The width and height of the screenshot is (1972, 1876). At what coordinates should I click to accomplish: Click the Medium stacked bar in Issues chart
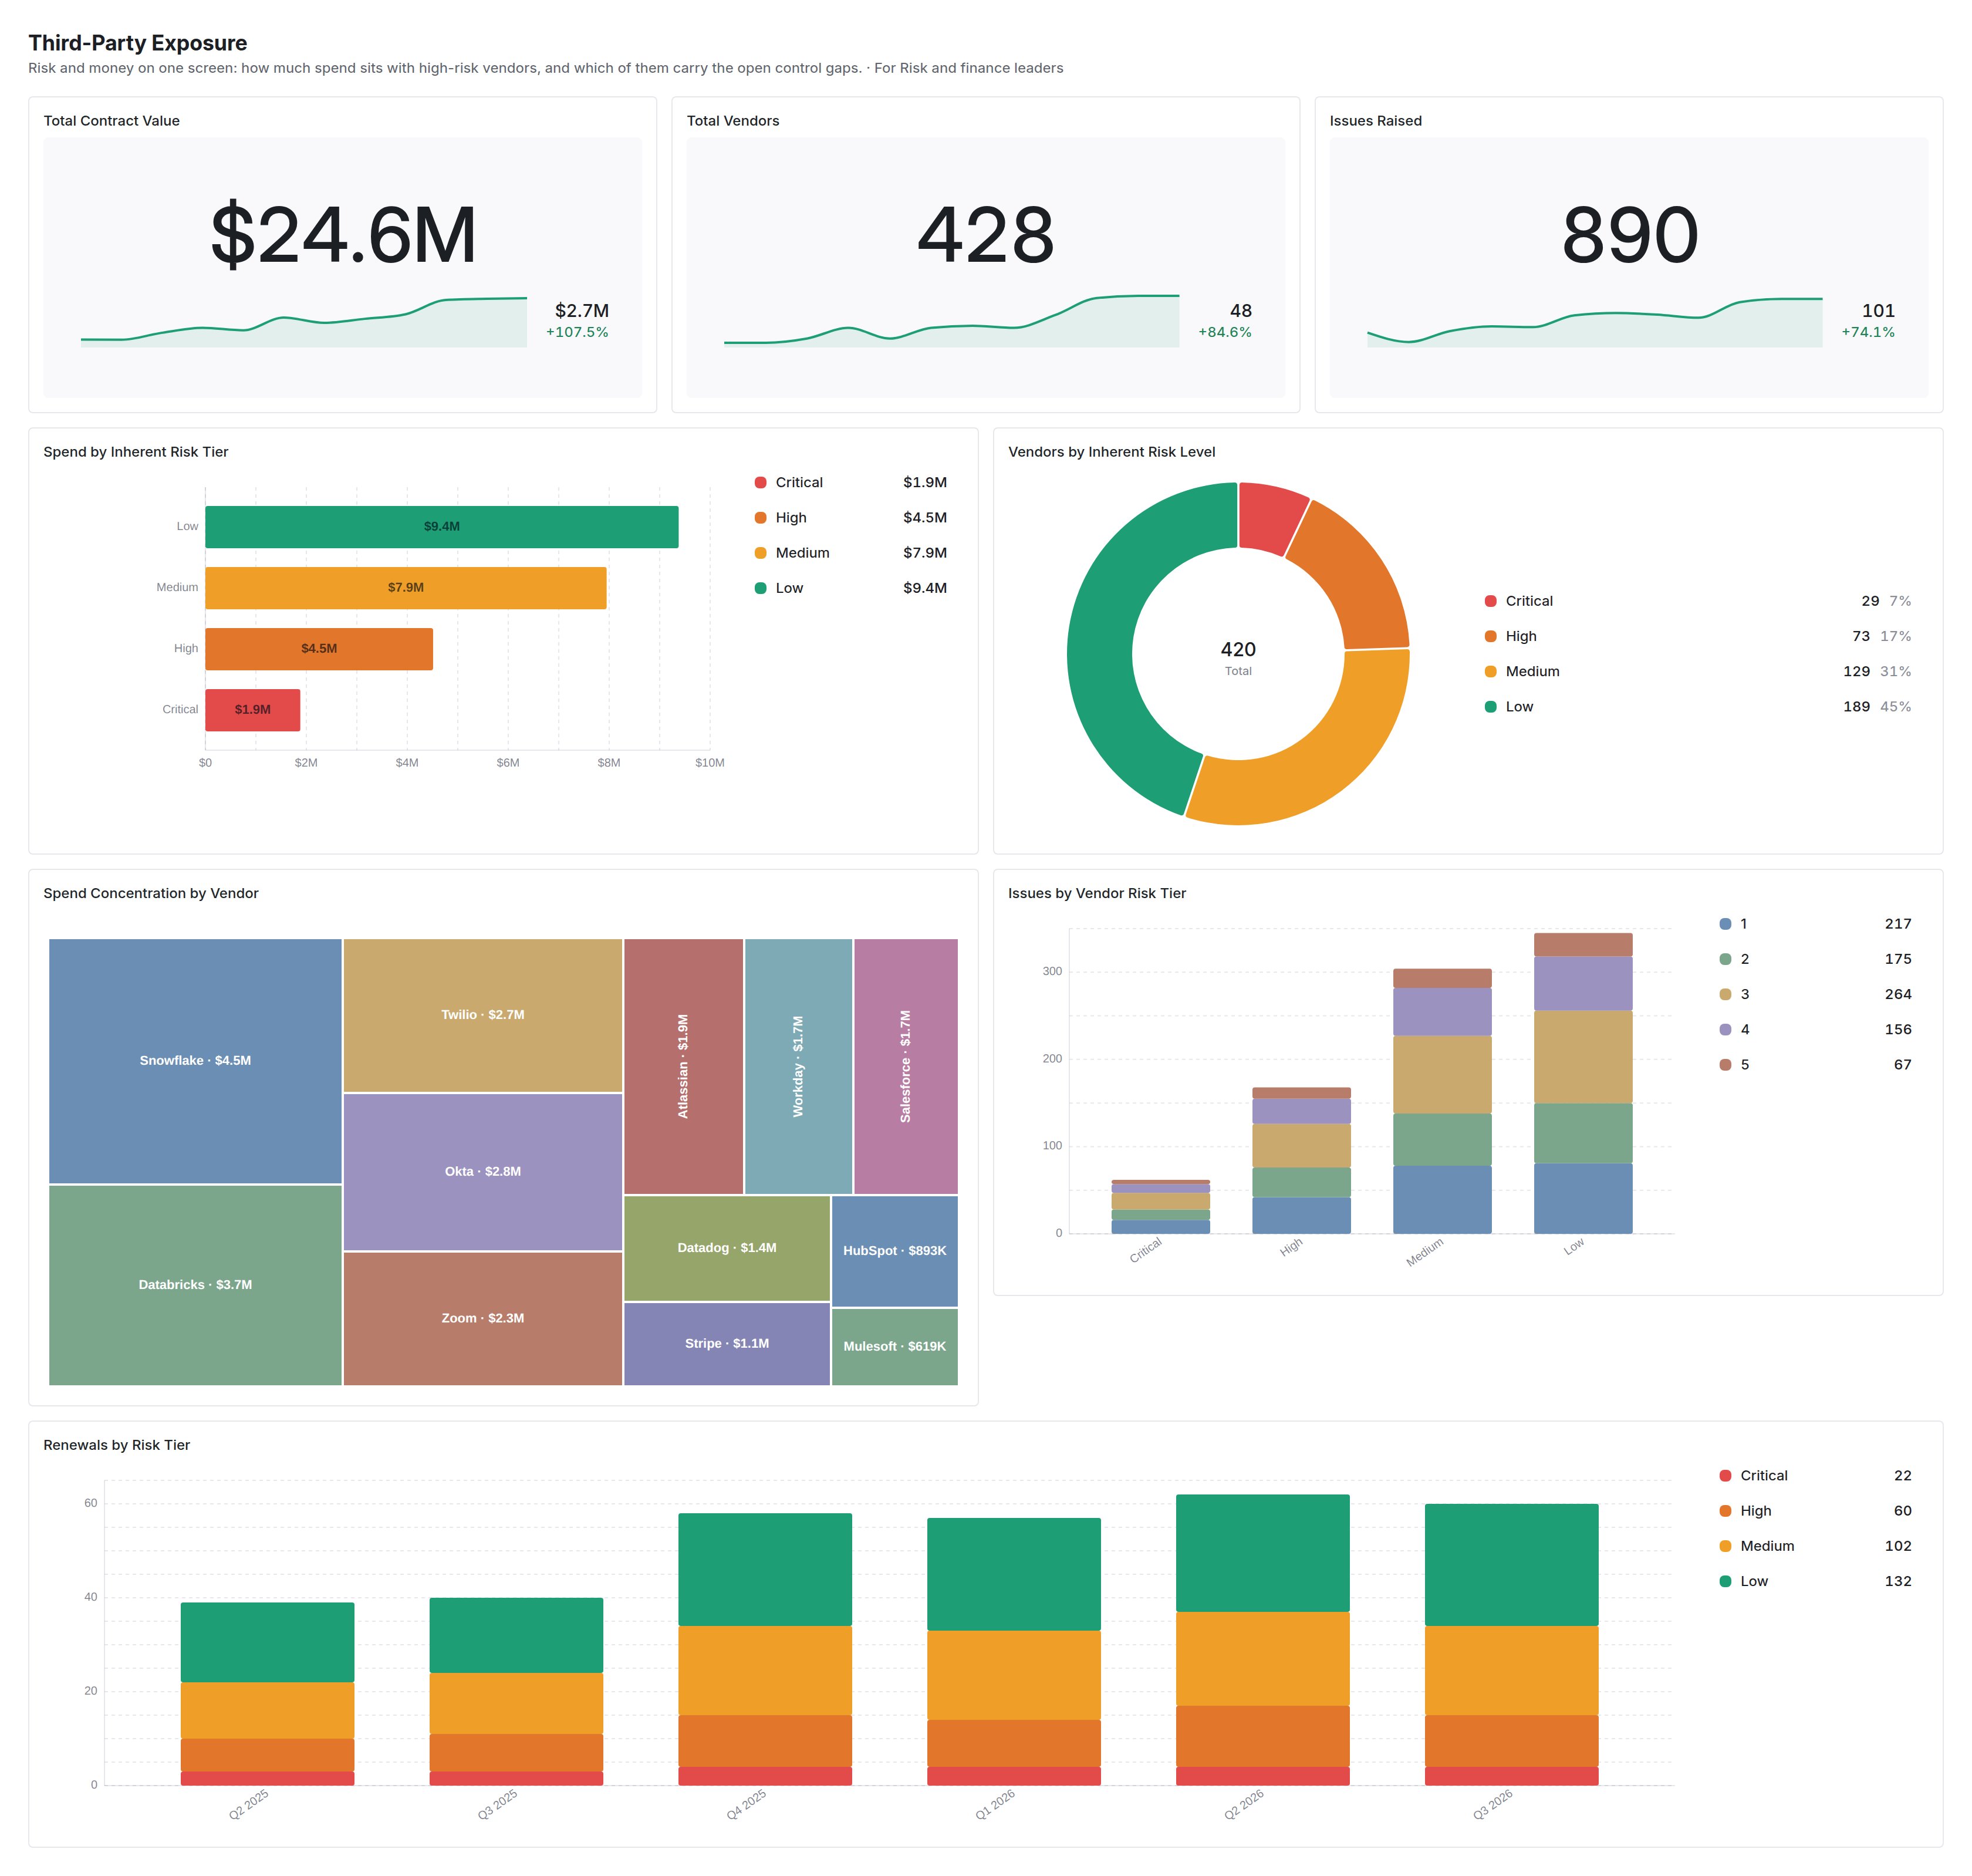(x=1442, y=1101)
